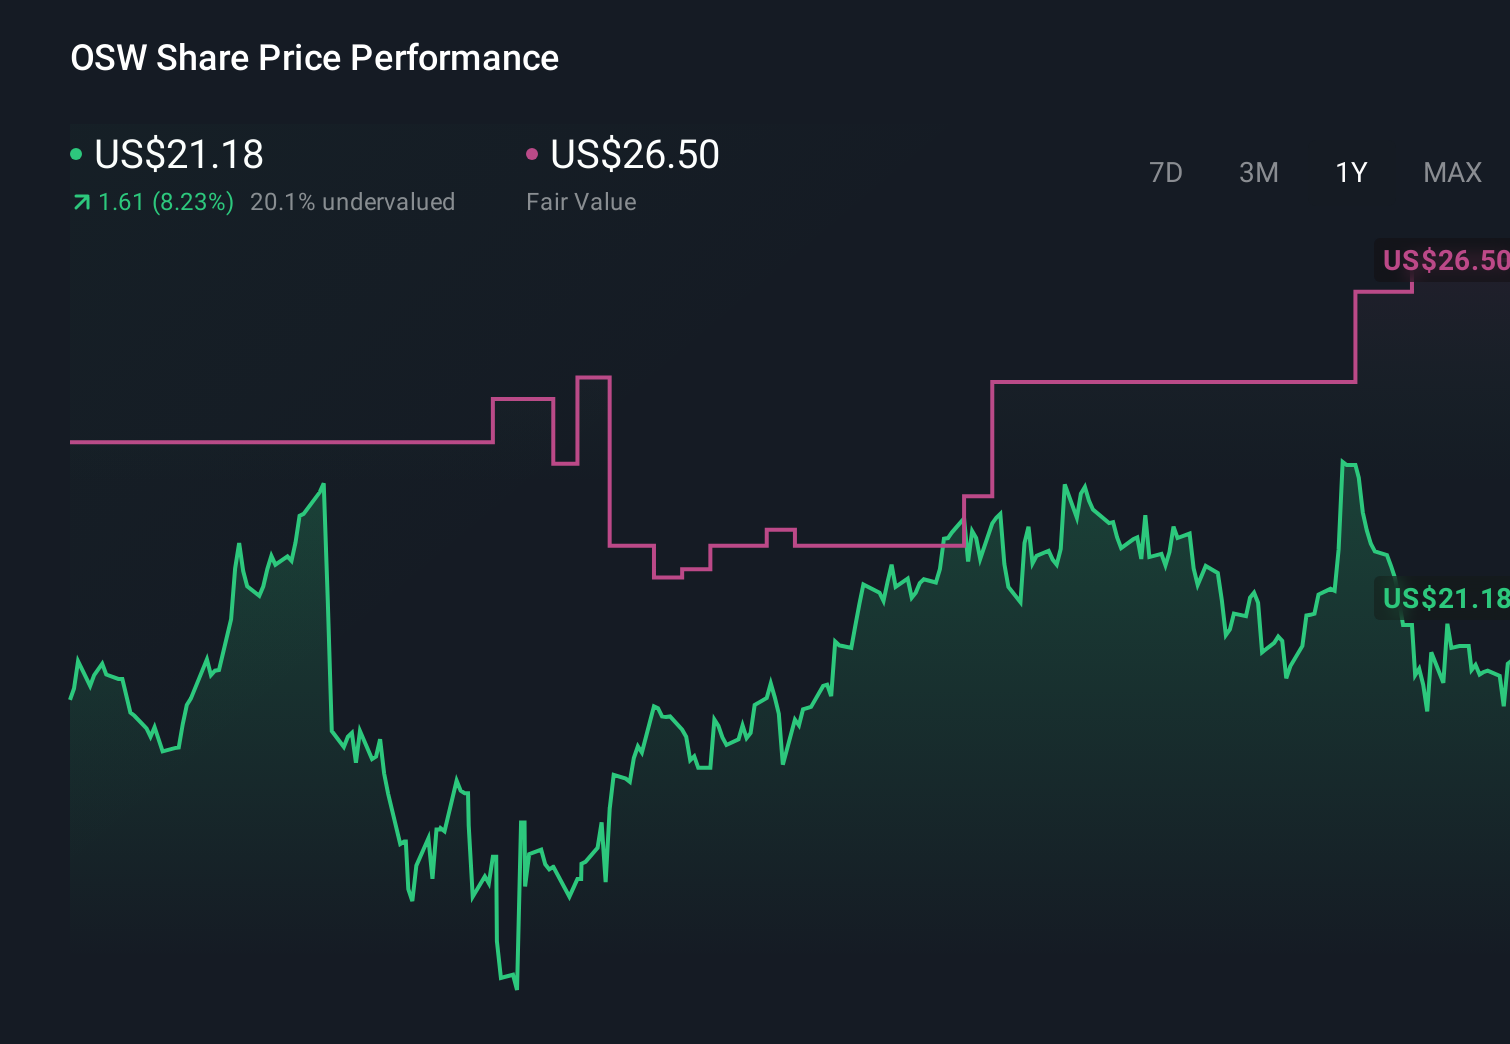This screenshot has height=1044, width=1510.
Task: Toggle the undervalued indicator display
Action: pos(354,202)
